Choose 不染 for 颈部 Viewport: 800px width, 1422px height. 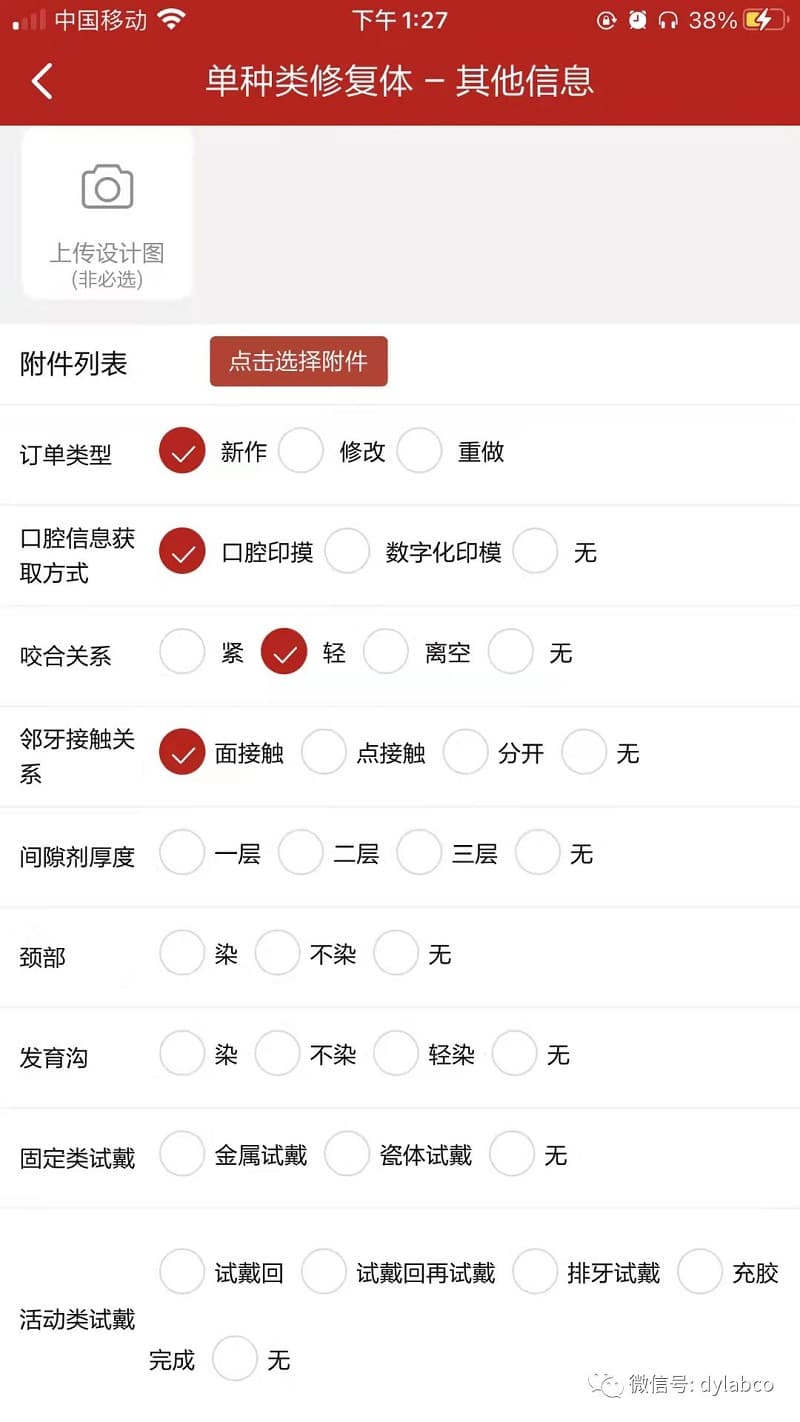click(277, 954)
